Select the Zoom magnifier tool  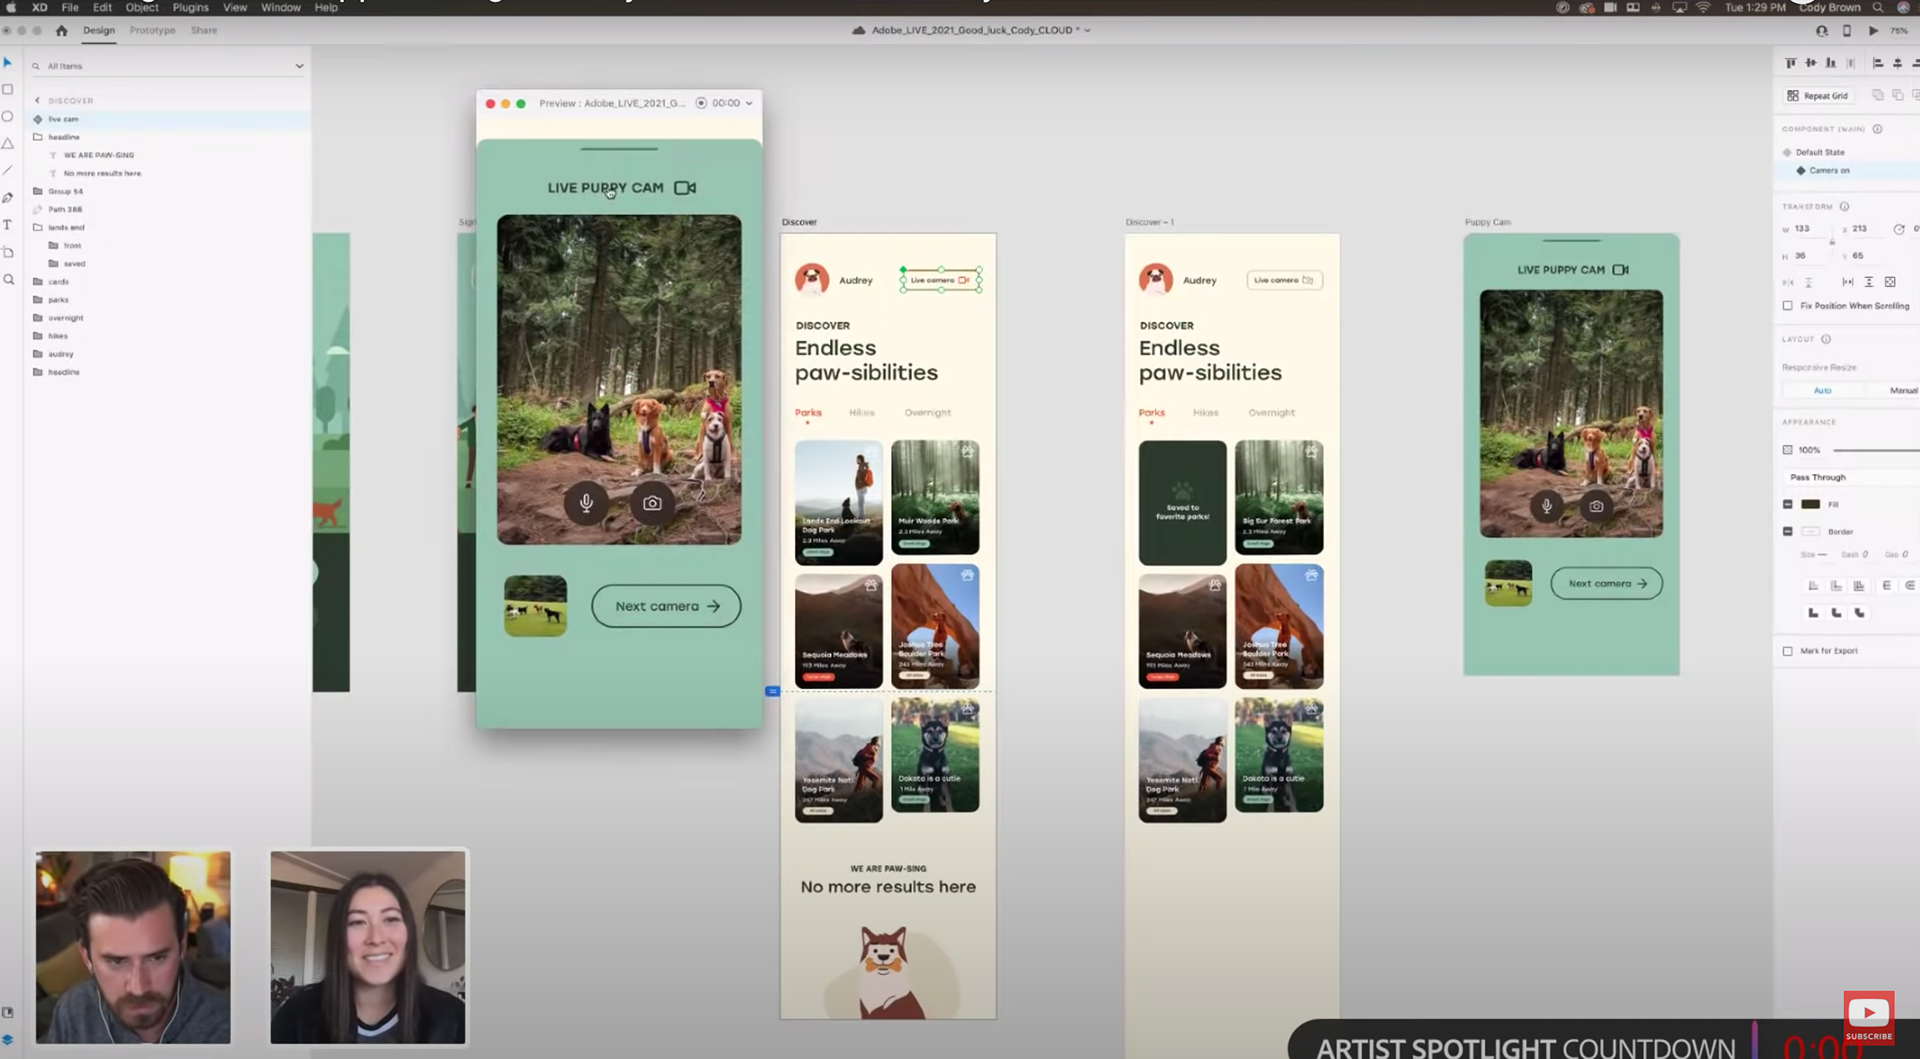(x=8, y=280)
